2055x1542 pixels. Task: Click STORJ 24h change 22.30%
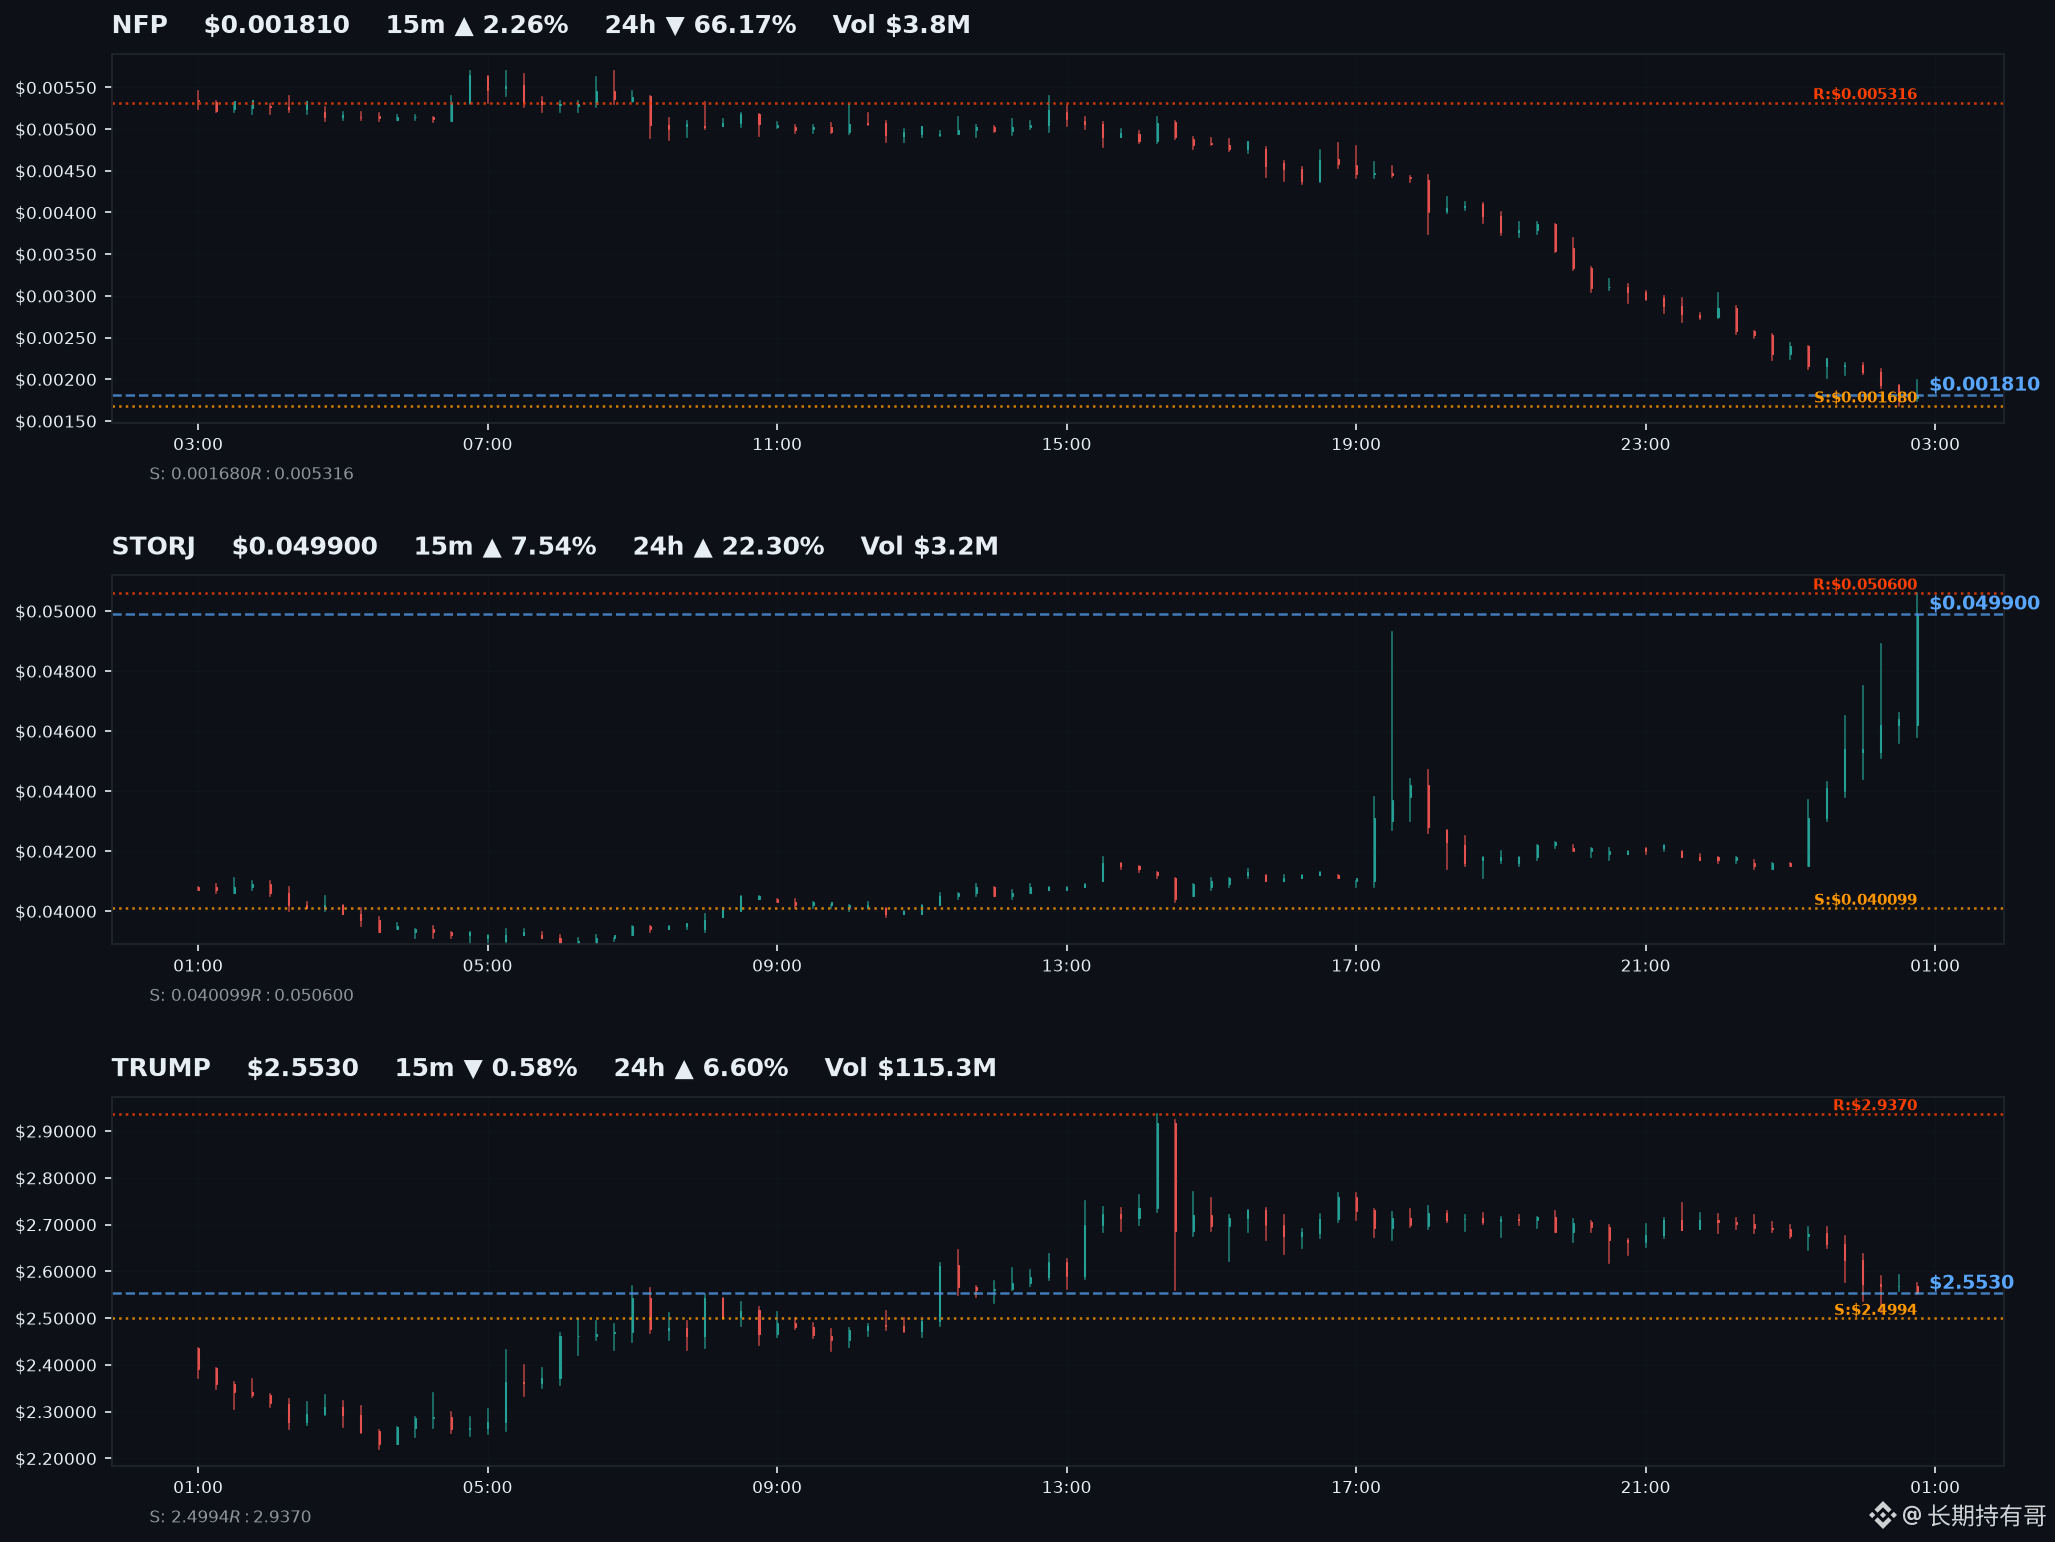(729, 546)
